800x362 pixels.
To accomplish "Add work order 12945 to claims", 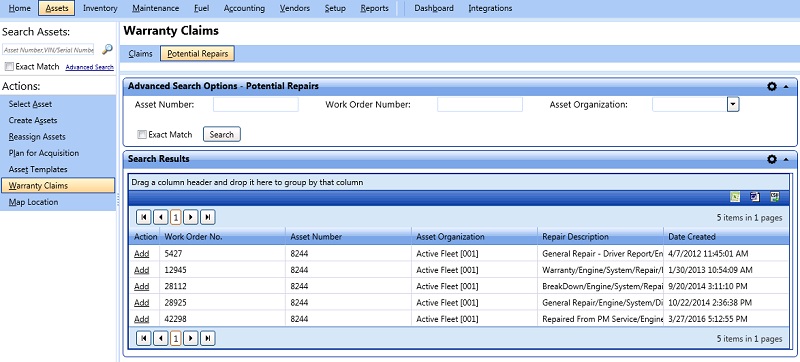I will (141, 270).
